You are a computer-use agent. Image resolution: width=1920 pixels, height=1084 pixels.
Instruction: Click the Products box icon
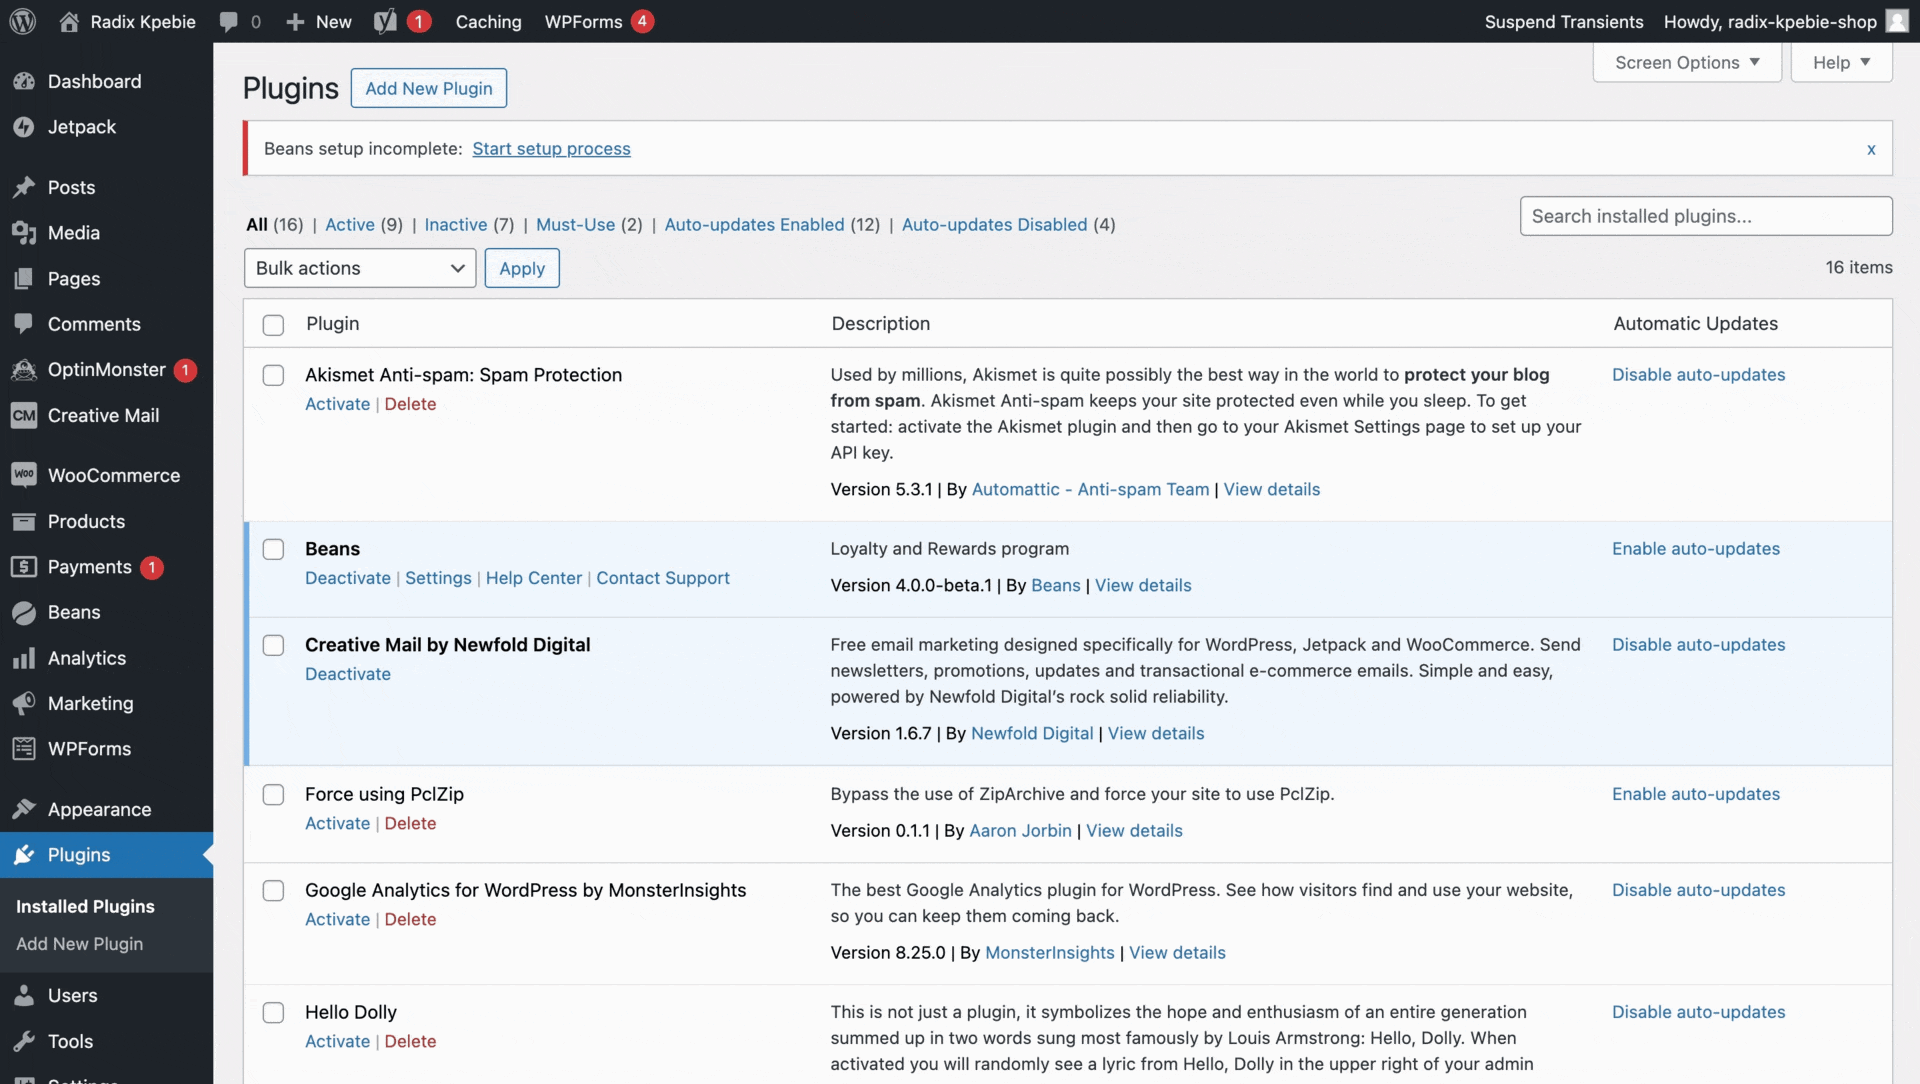coord(24,521)
